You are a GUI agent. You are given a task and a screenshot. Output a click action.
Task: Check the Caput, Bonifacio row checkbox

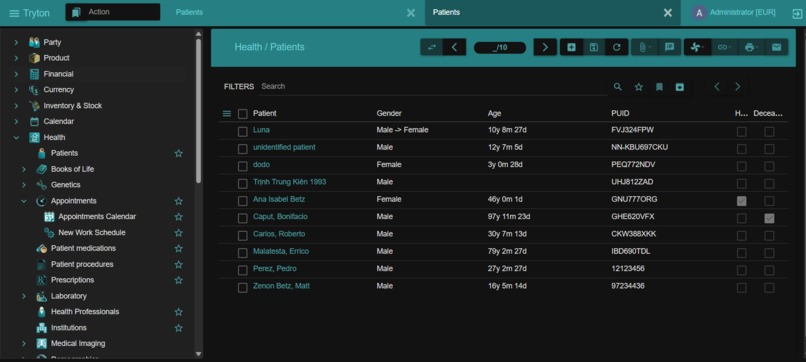(243, 218)
